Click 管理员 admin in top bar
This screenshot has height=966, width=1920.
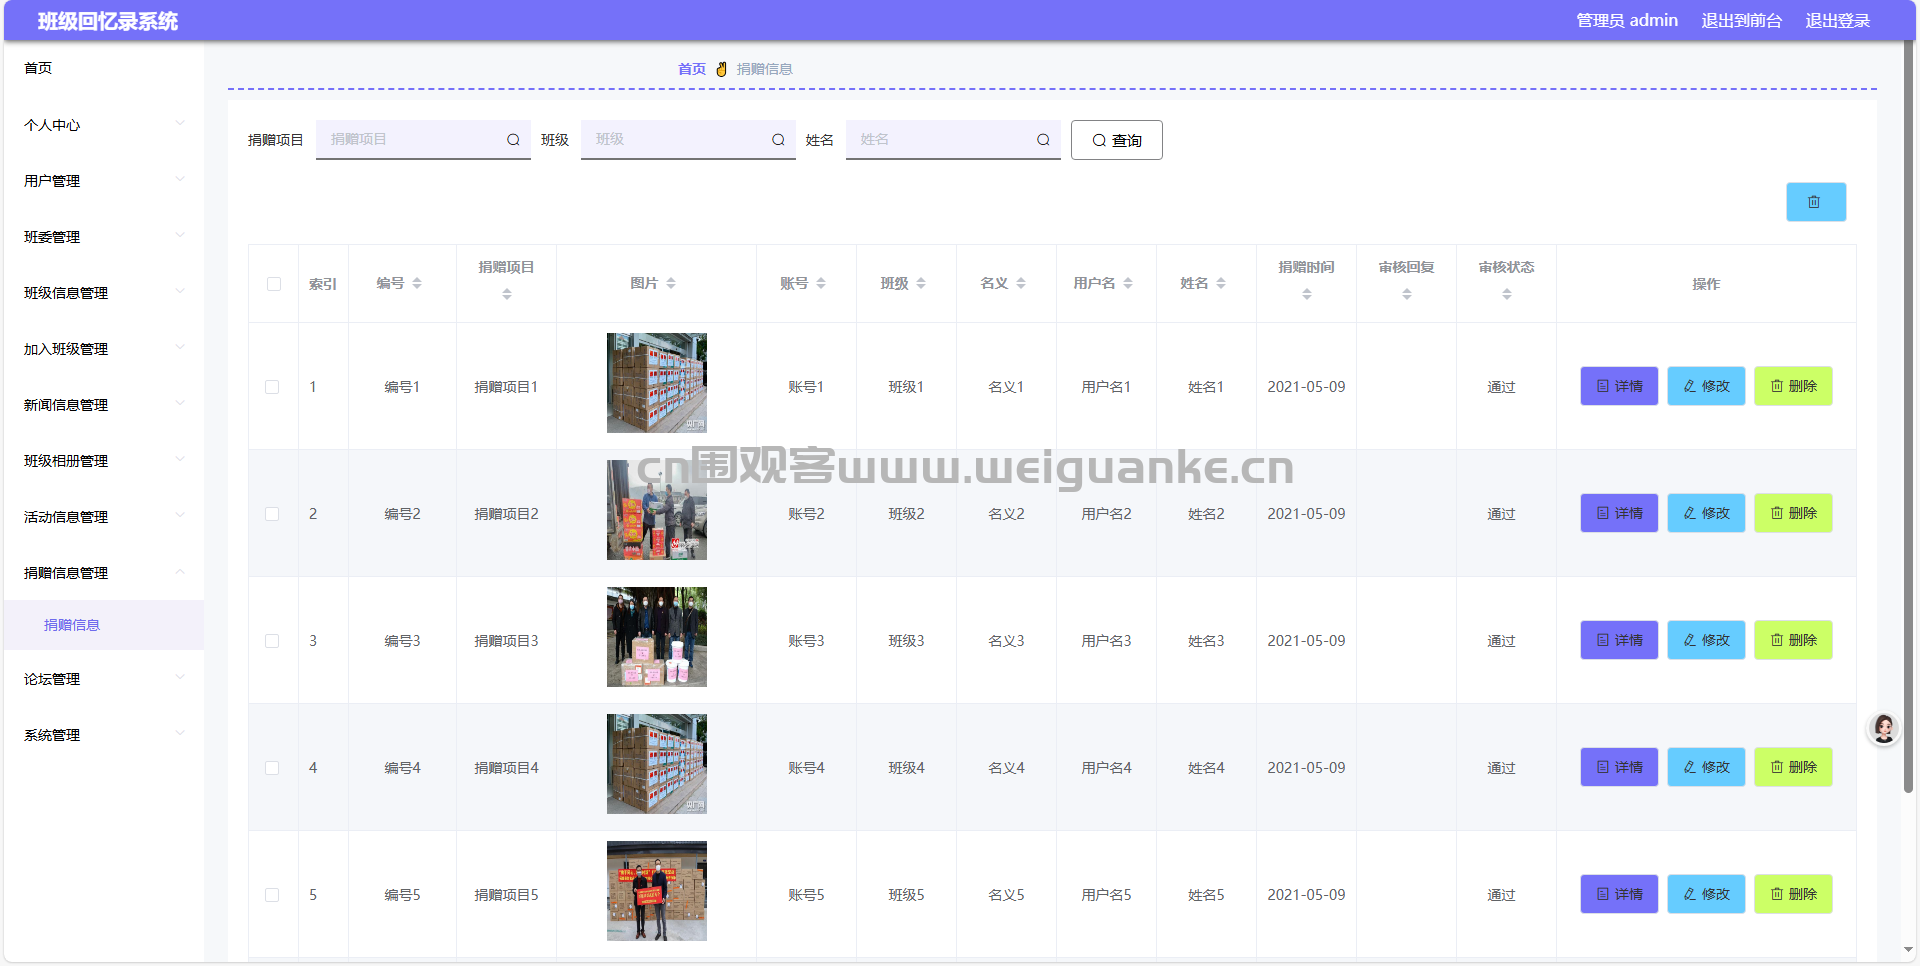point(1627,20)
